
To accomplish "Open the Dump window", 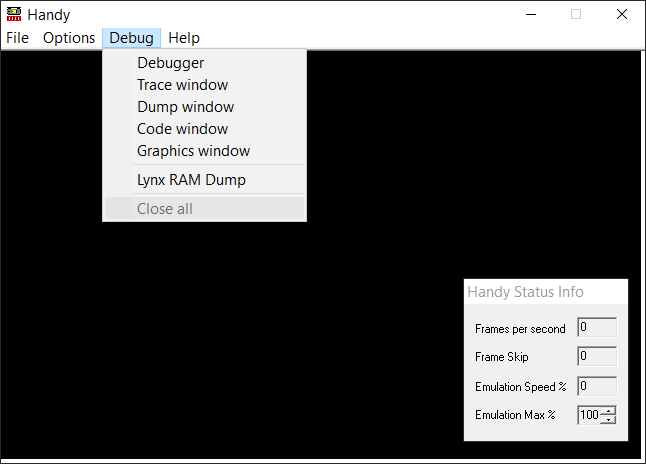I will tap(204, 107).
